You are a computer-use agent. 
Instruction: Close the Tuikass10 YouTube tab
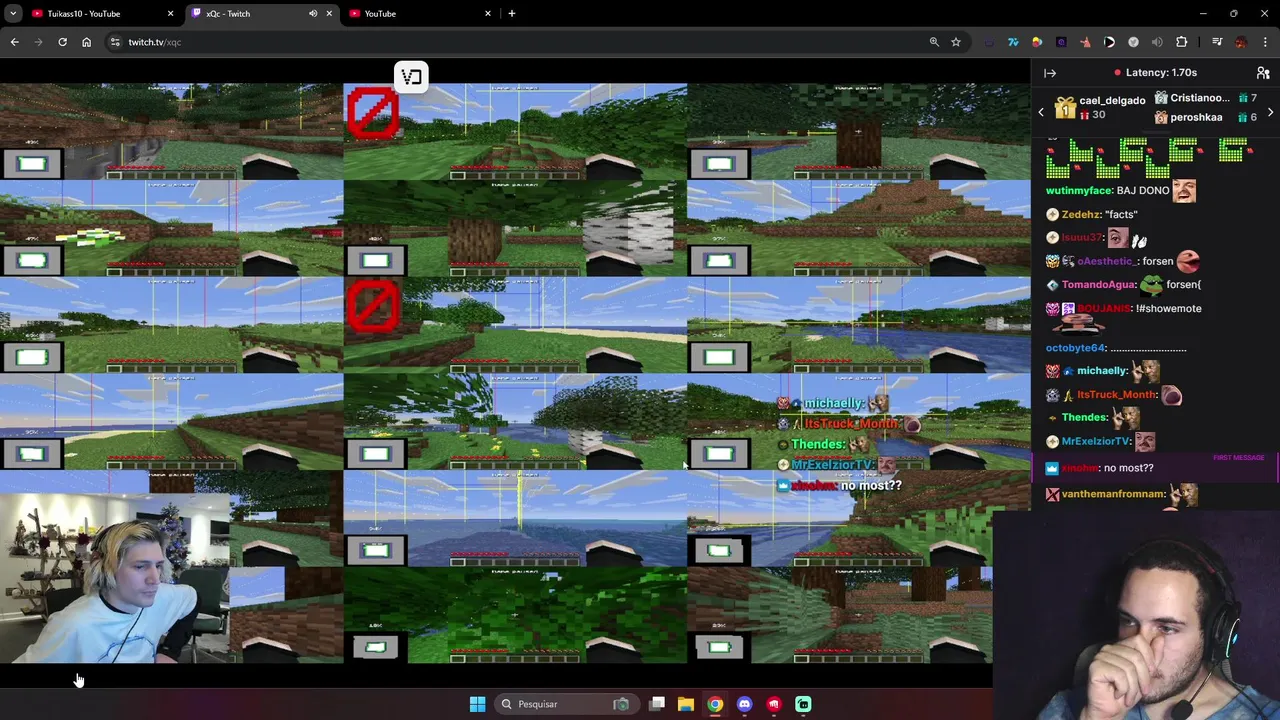(170, 14)
